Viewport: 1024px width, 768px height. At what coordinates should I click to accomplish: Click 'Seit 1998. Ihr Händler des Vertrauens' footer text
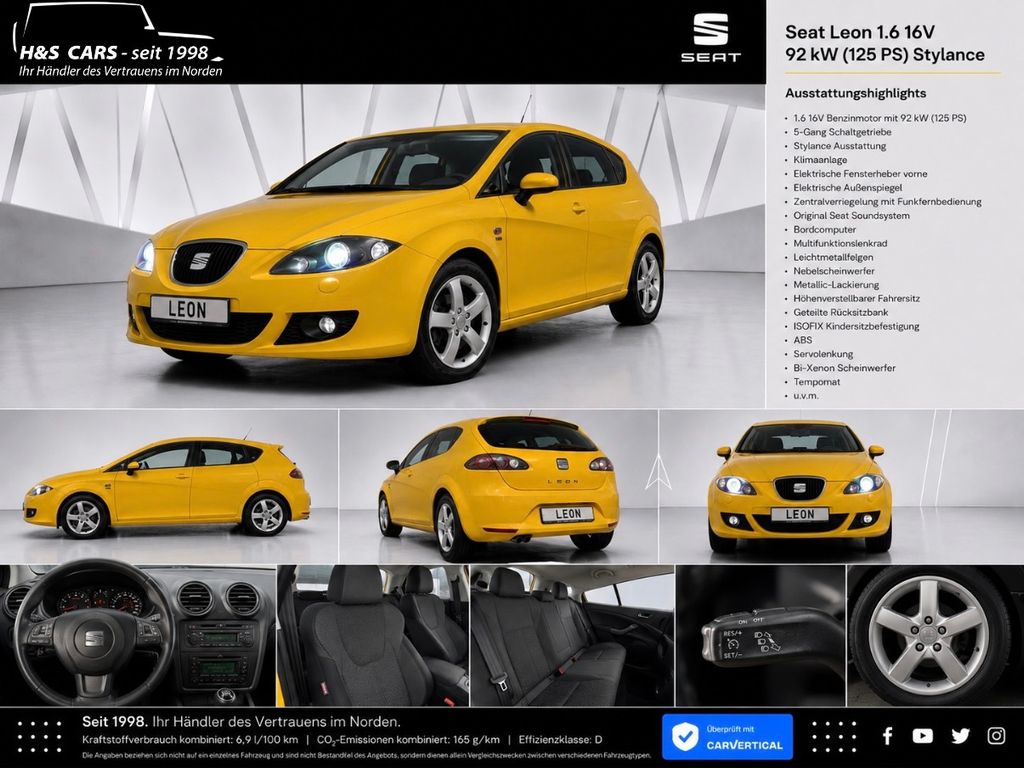[241, 722]
